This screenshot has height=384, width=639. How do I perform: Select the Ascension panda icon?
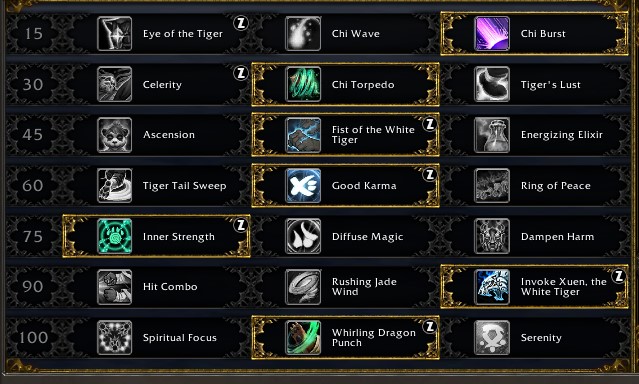pos(115,135)
